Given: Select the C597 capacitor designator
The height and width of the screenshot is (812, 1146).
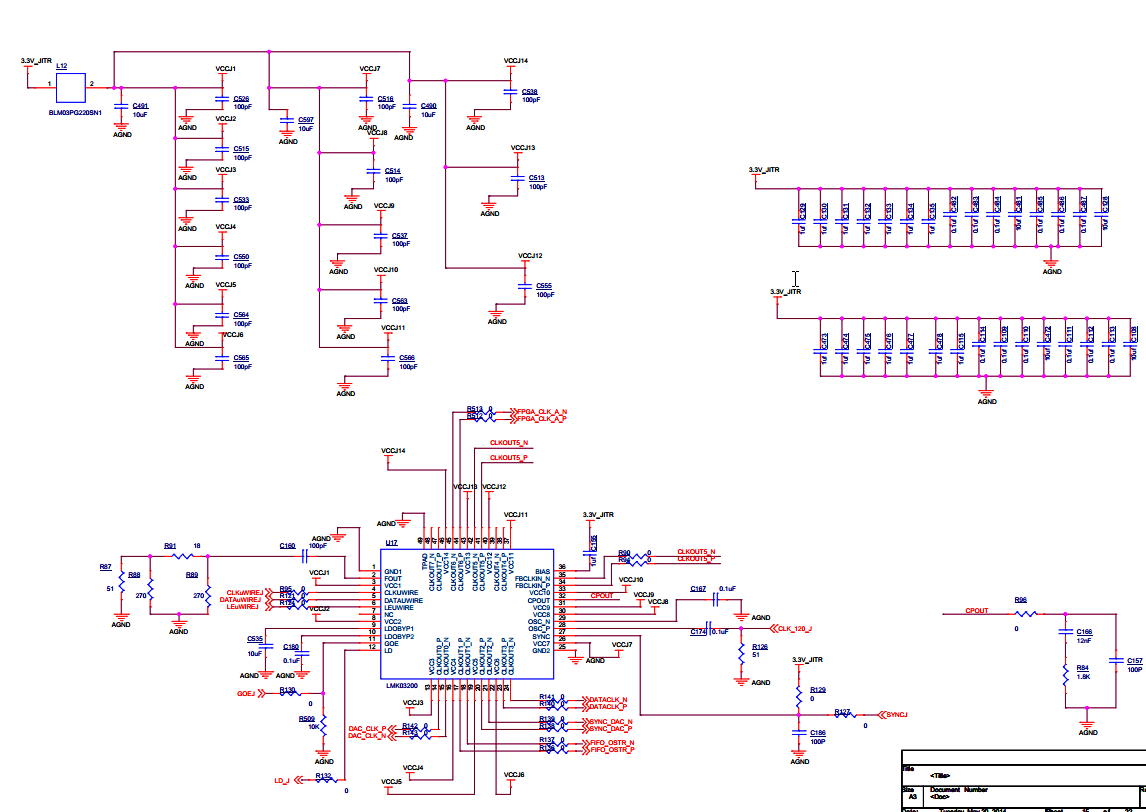Looking at the screenshot, I should click(x=306, y=120).
